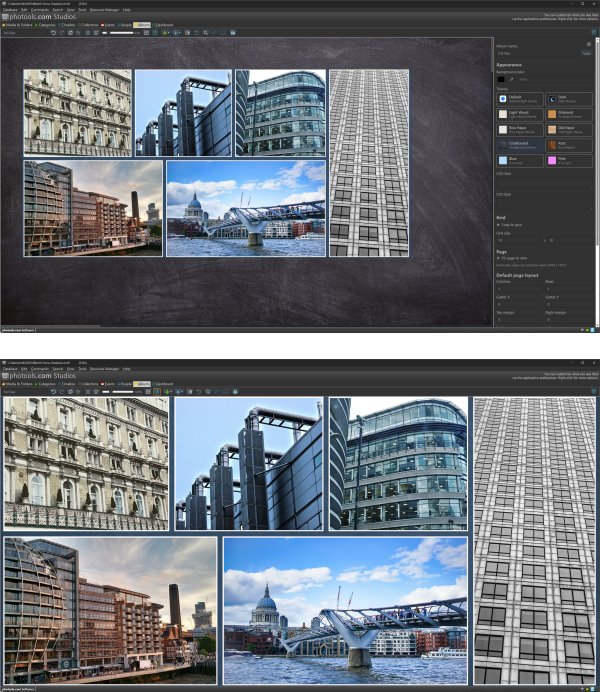
Task: Click ornate stone building photo in bottom window
Action: (86, 463)
